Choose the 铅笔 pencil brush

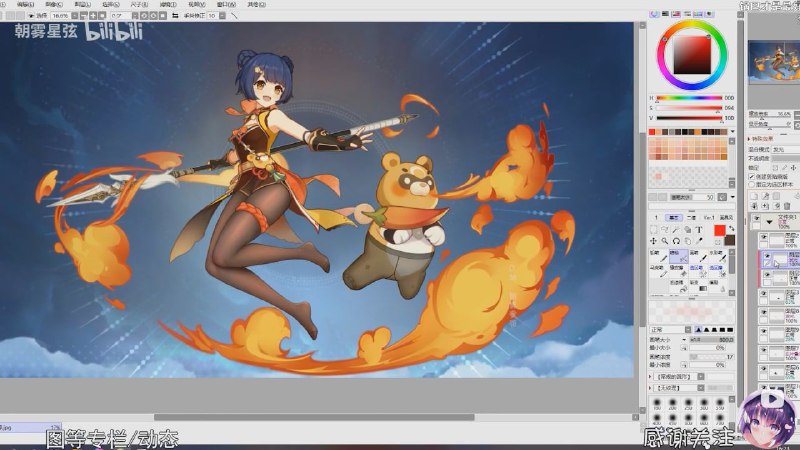[658, 256]
